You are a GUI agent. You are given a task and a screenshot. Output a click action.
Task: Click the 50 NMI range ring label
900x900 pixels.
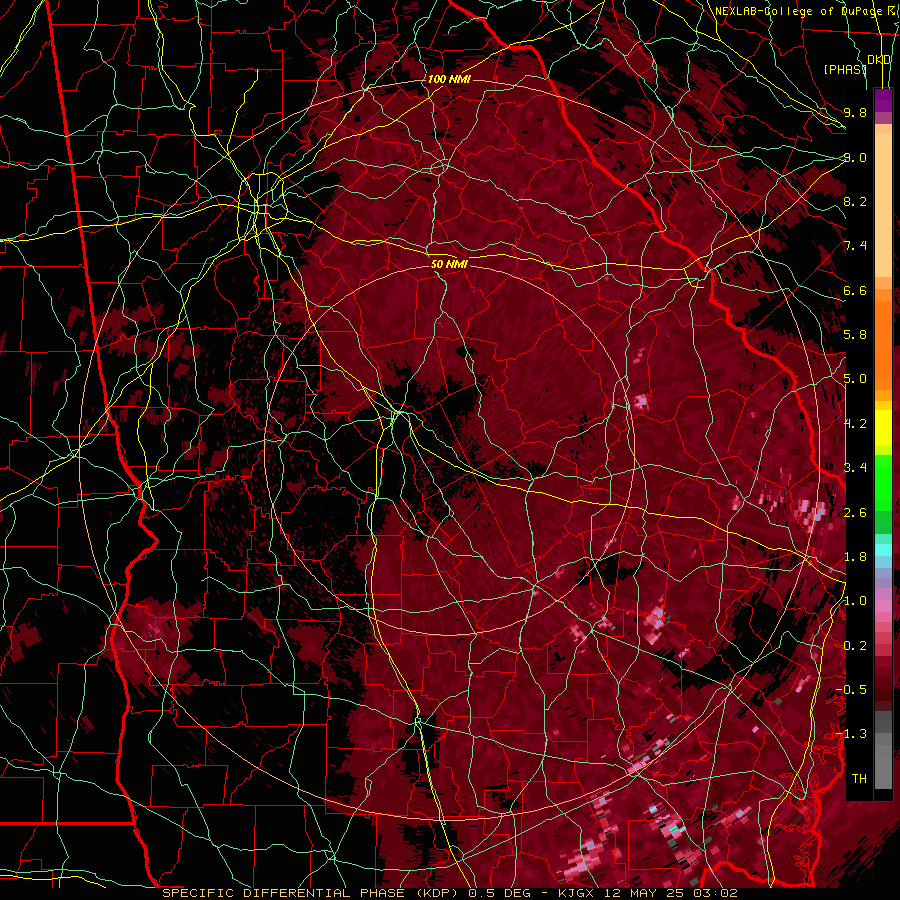pyautogui.click(x=449, y=264)
